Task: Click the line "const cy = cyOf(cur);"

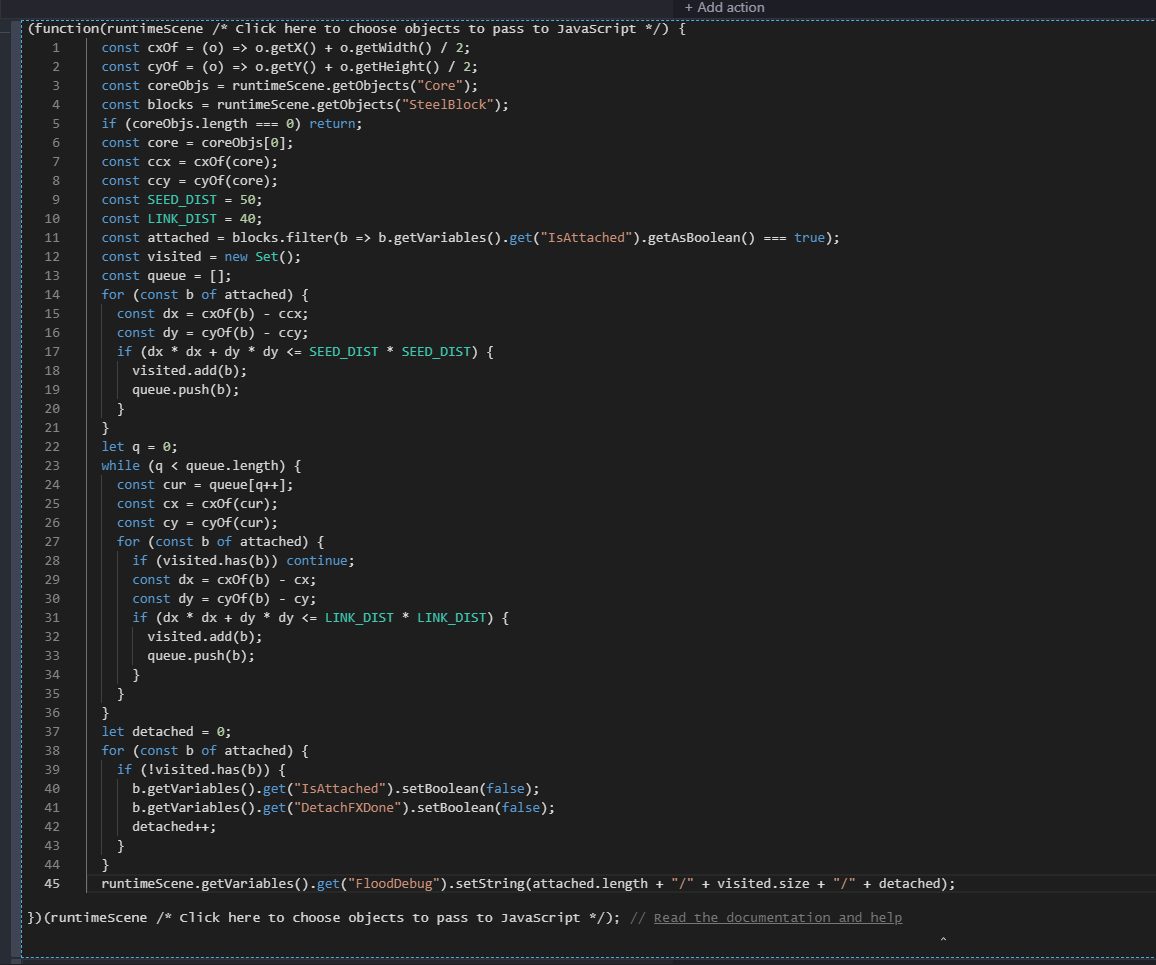Action: coord(198,523)
